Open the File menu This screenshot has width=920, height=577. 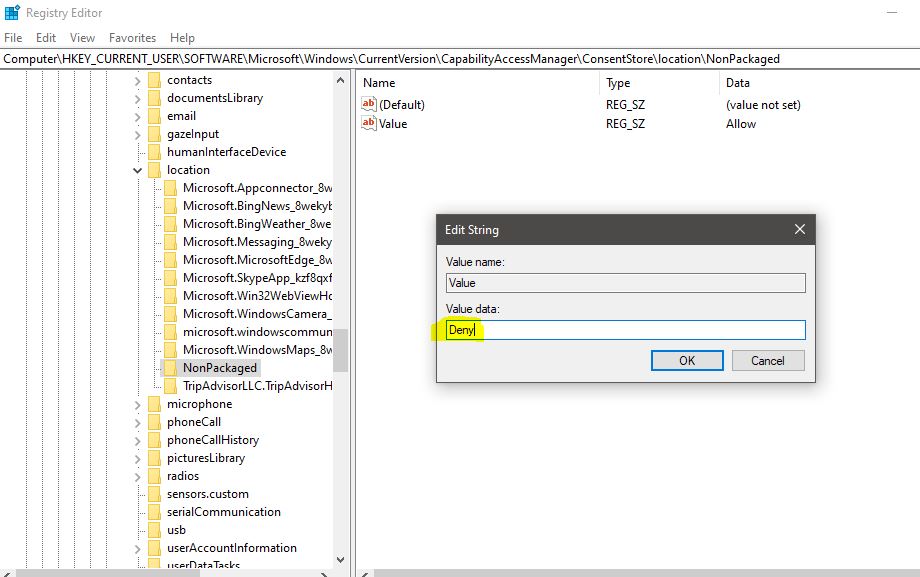(x=13, y=37)
